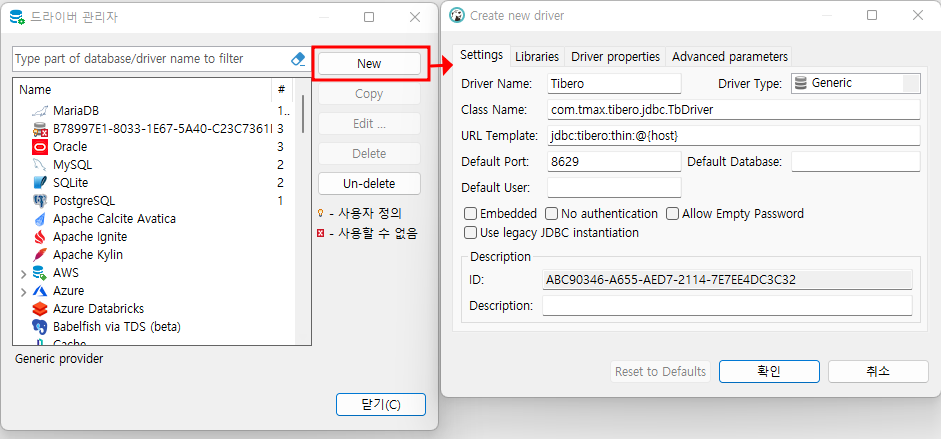This screenshot has height=439, width=941.
Task: Check the No authentication option
Action: click(x=551, y=214)
